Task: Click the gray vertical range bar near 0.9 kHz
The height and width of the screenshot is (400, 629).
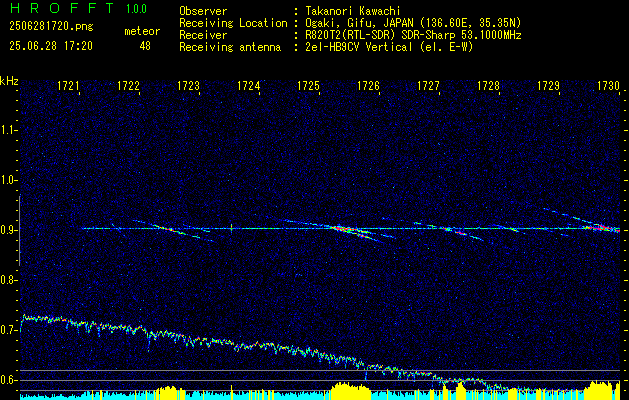Action: 19,231
